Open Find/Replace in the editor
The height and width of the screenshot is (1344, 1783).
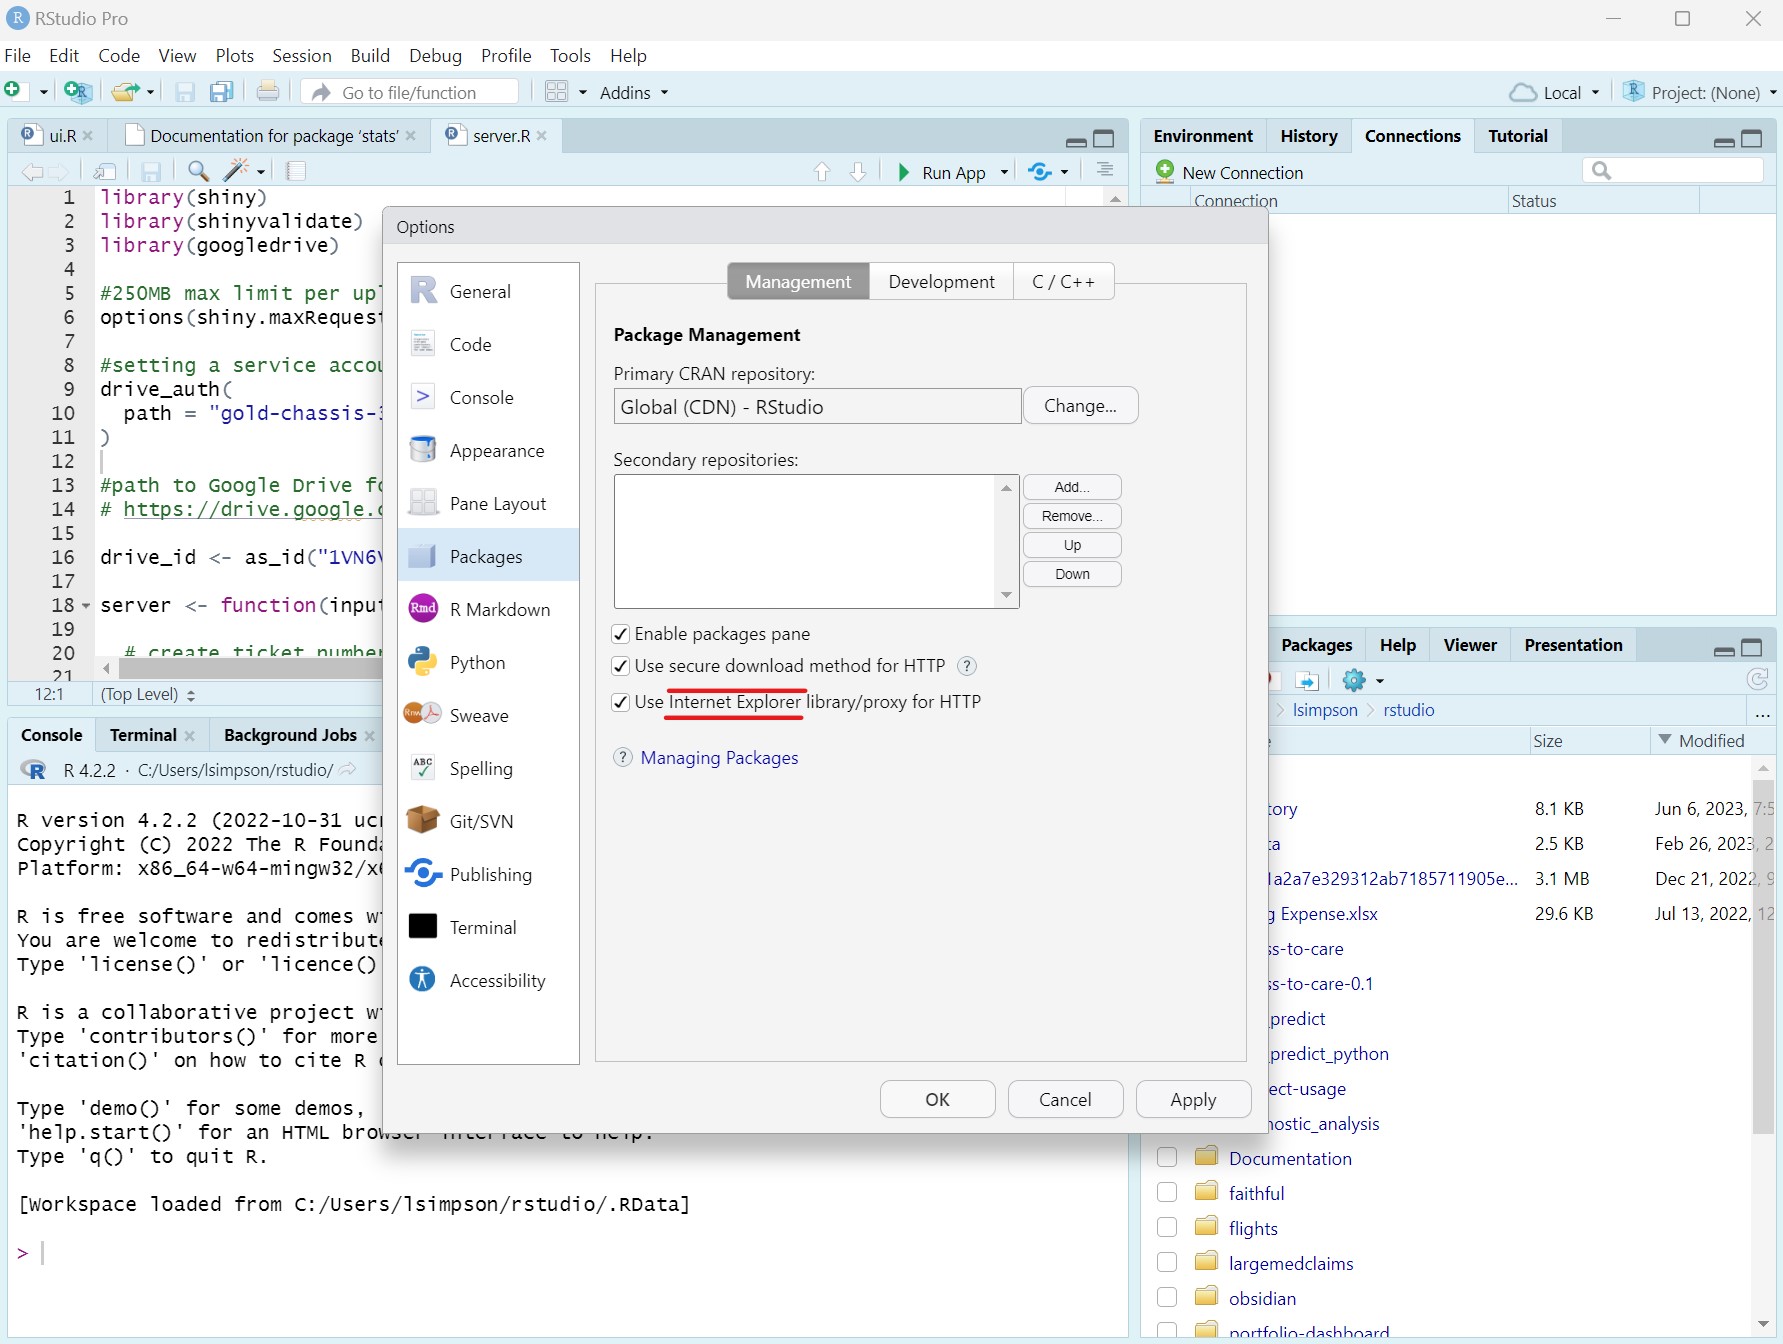(197, 171)
